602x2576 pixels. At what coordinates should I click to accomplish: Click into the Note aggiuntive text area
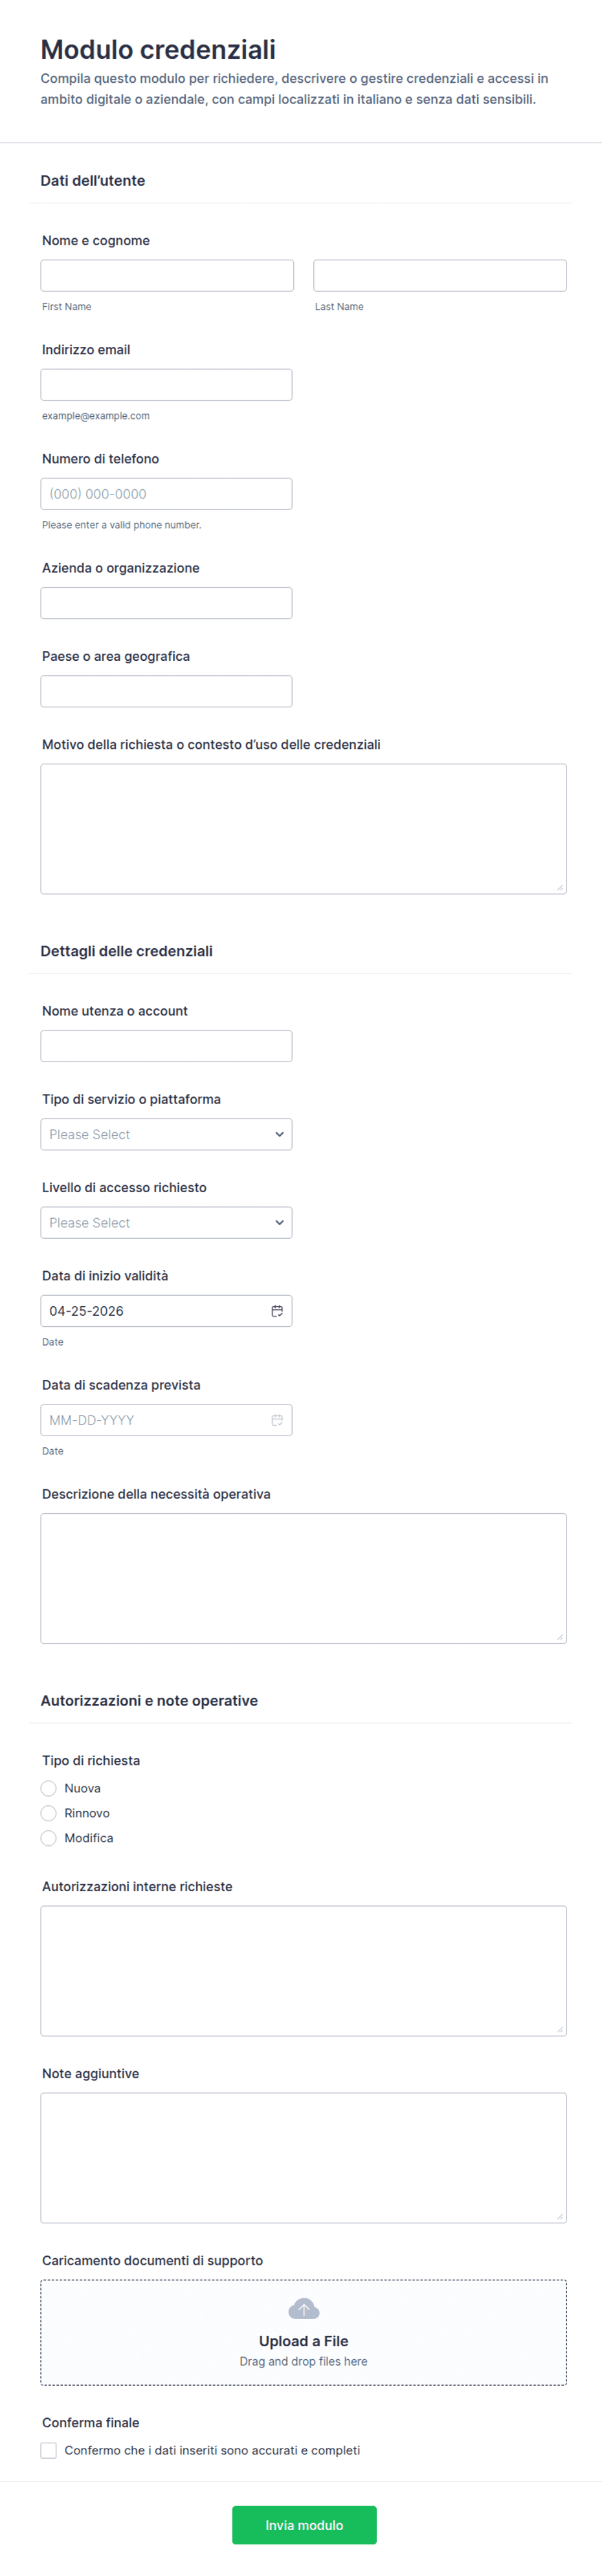click(x=303, y=2157)
